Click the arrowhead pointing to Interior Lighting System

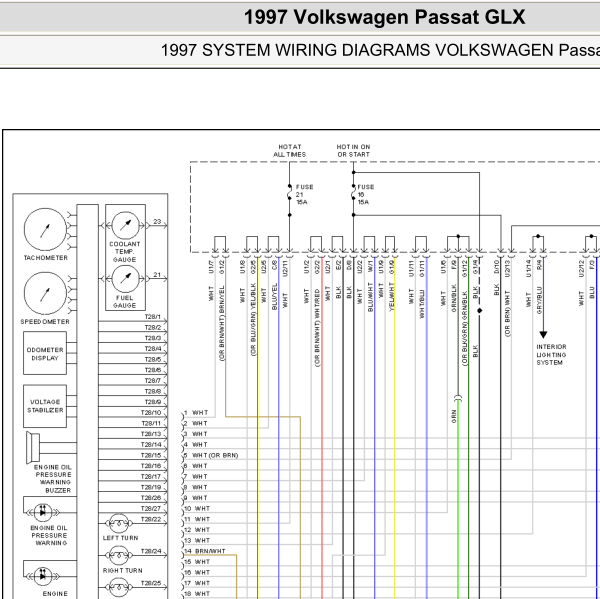tap(543, 335)
